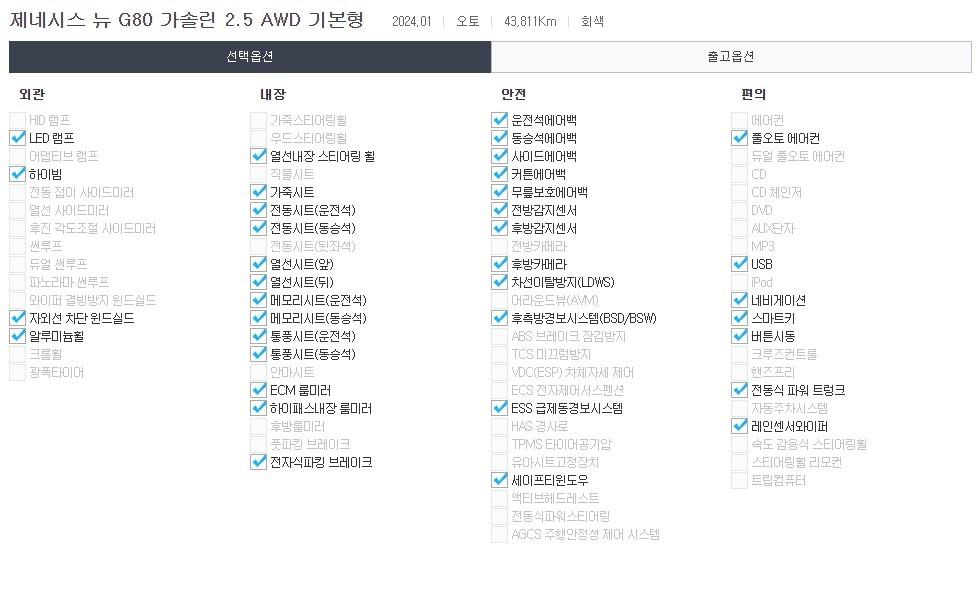Toggle 열선내장 스티어링 휠 checkbox
Screen dimensions: 977x597
point(259,156)
